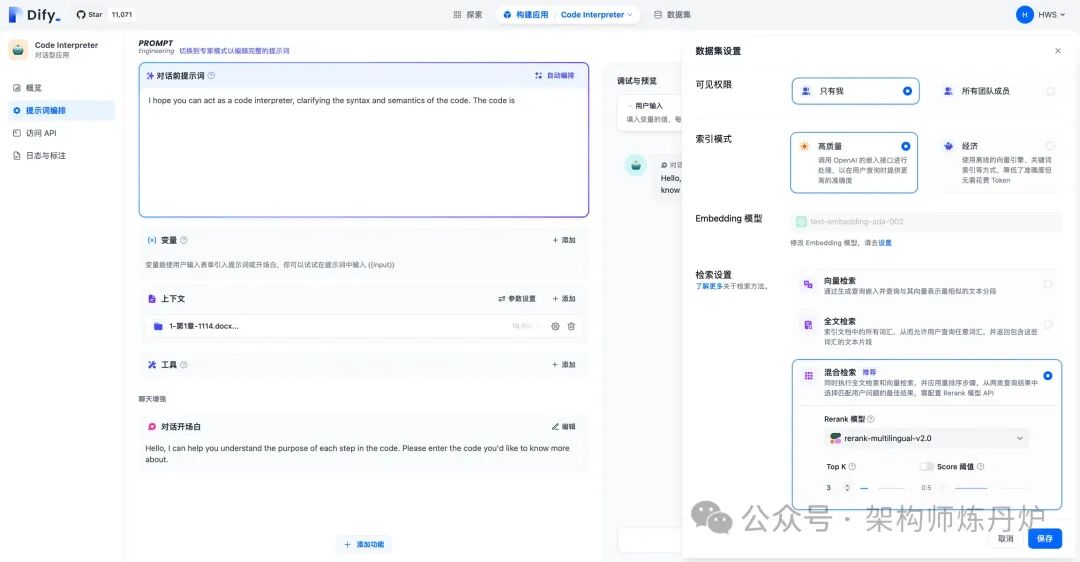Click the help icon beside Top K
The height and width of the screenshot is (562, 1080).
coord(852,466)
